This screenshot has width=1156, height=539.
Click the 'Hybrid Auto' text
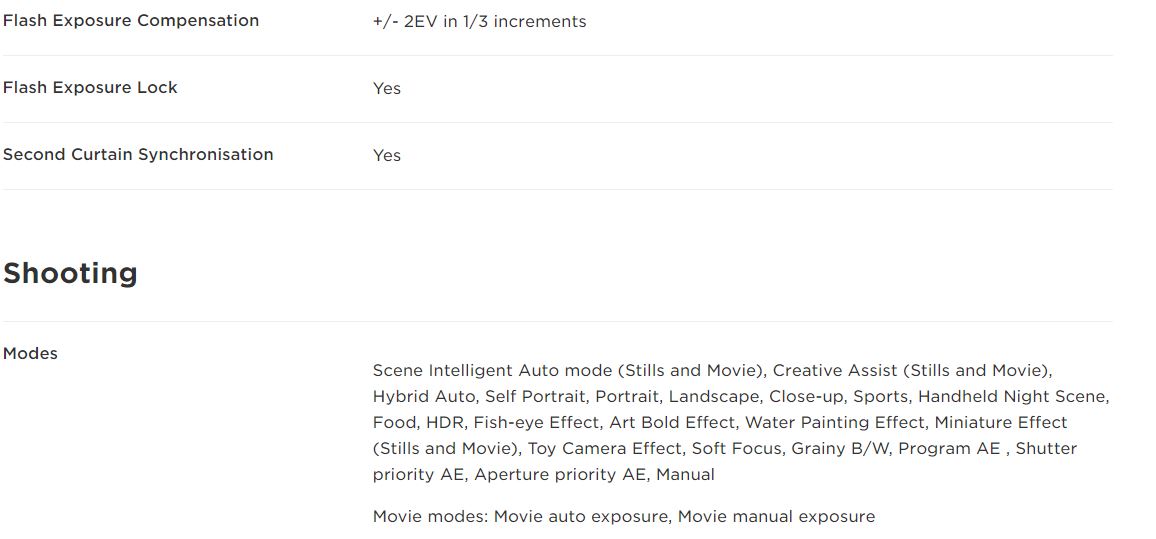pyautogui.click(x=424, y=397)
